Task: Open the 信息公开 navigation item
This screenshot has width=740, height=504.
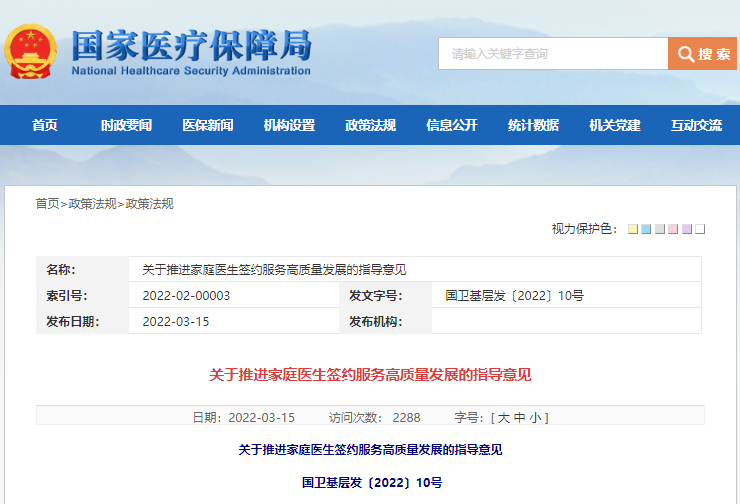Action: pos(452,125)
